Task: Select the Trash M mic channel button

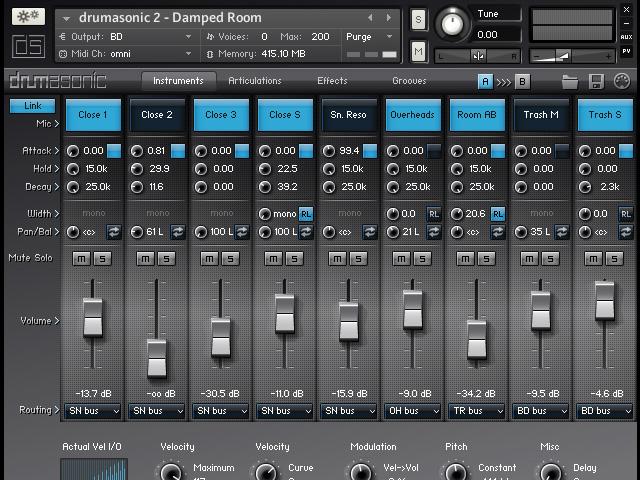Action: [x=541, y=115]
